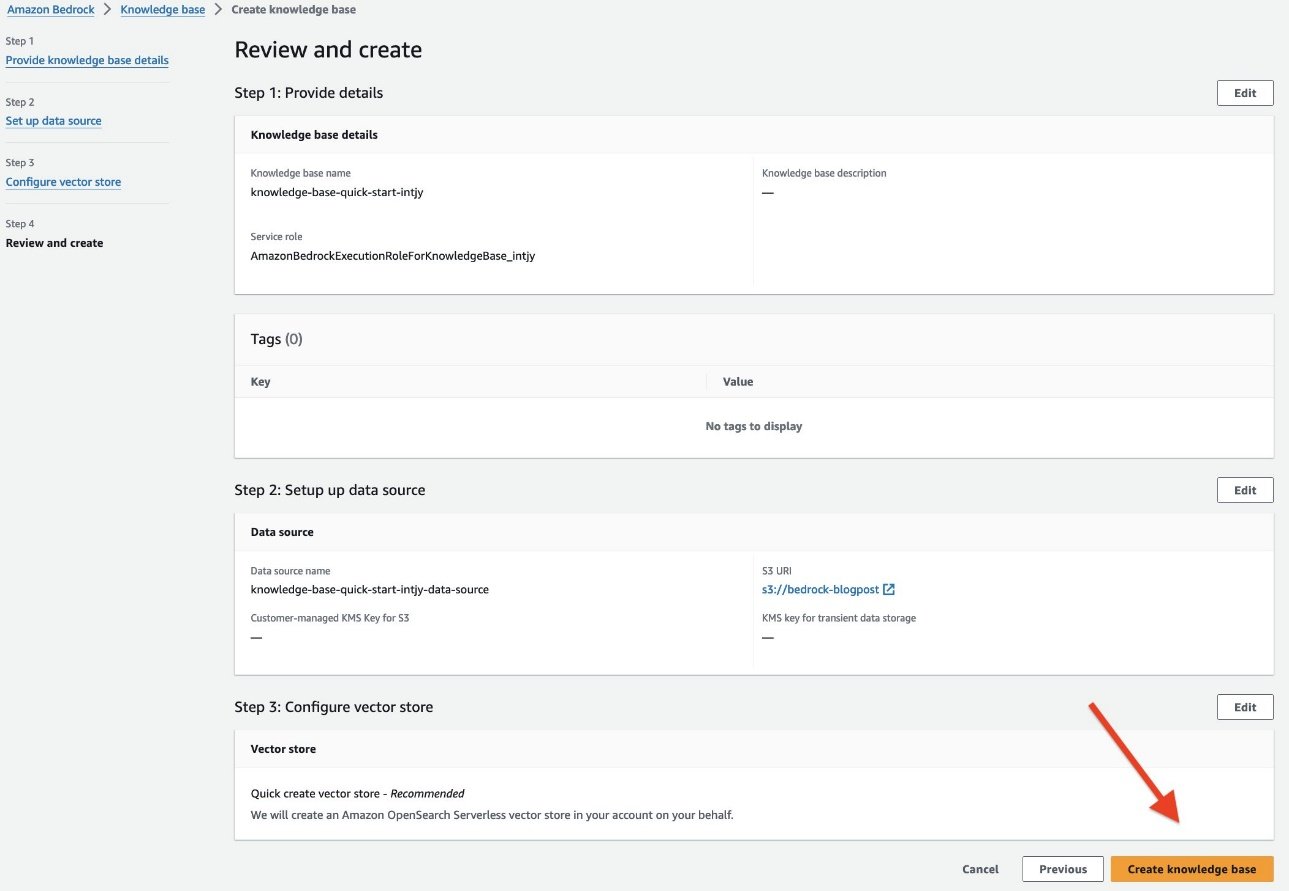Open step 2 'Set up data source'
Viewport: 1289px width, 891px height.
click(53, 121)
